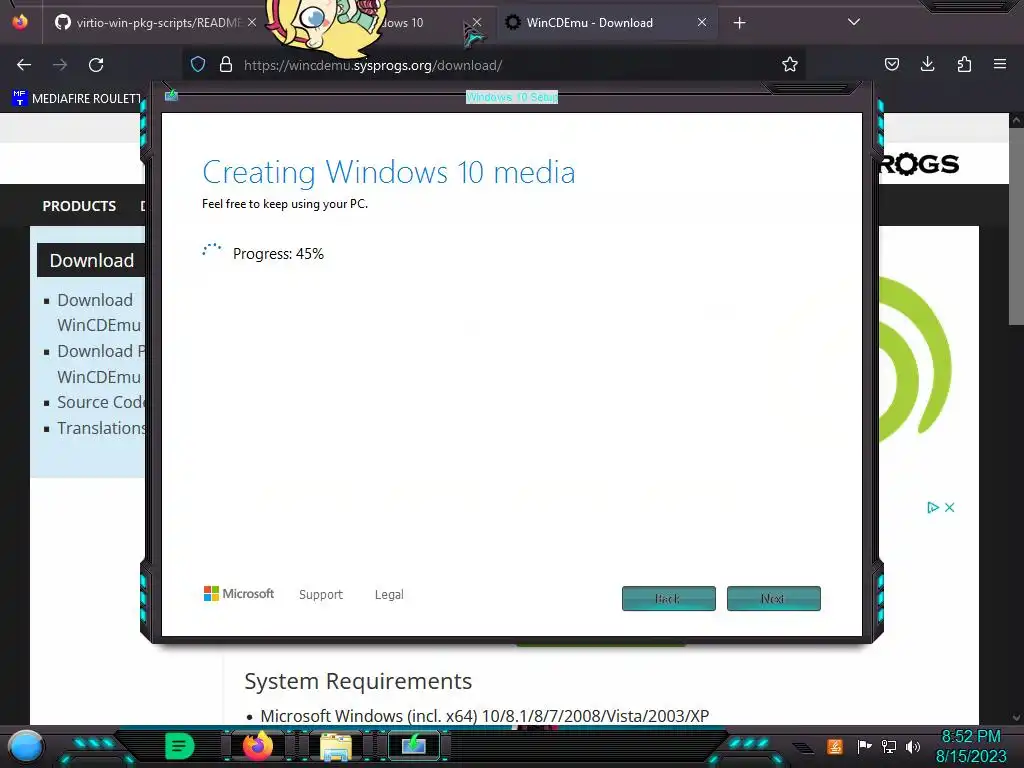Open the network tray icon
This screenshot has width=1024, height=768.
tap(889, 746)
